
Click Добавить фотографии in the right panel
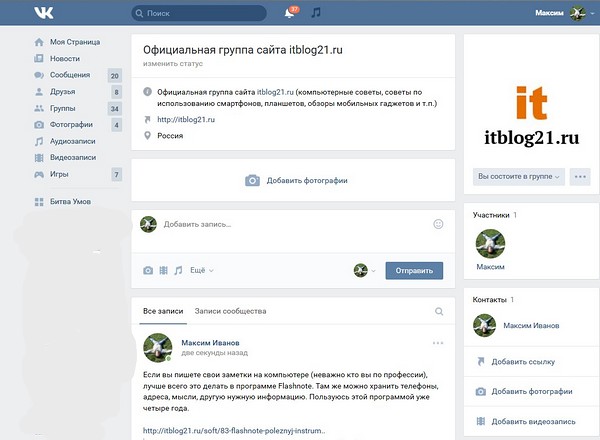[532, 391]
